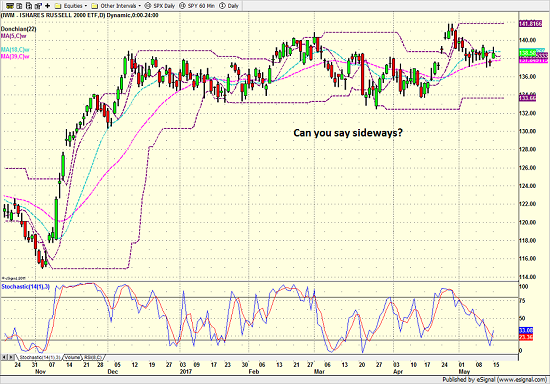
Task: Click the Published by eSignal footer link
Action: point(494,379)
